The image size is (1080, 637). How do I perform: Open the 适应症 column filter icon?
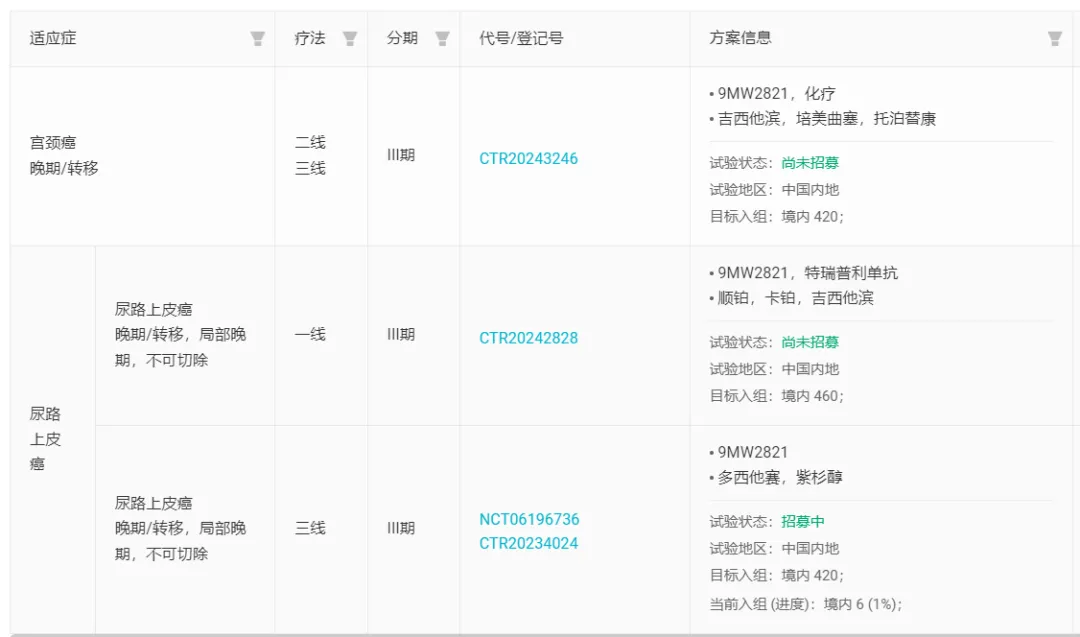[257, 39]
